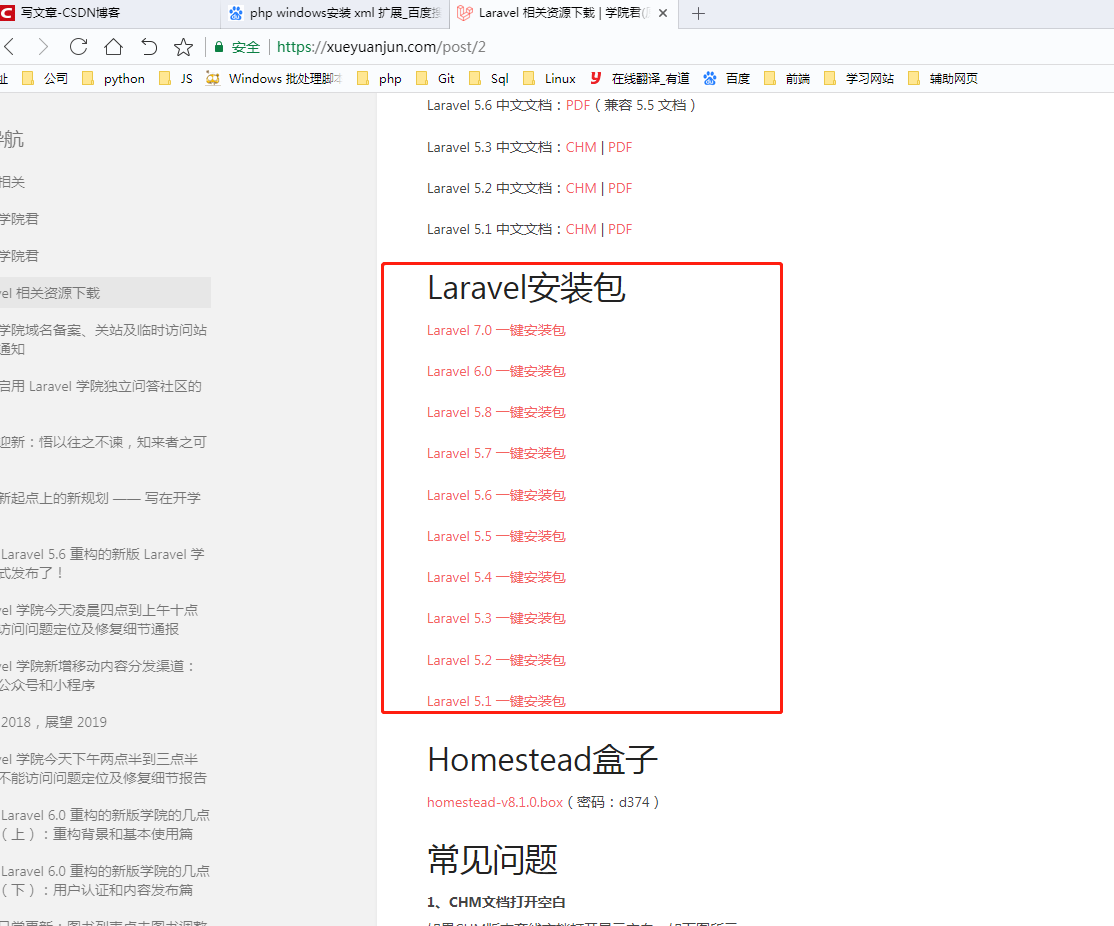This screenshot has height=926, width=1114.
Task: Open sidebar post 悟以往之不谏，知来者之可
Action: (x=104, y=442)
